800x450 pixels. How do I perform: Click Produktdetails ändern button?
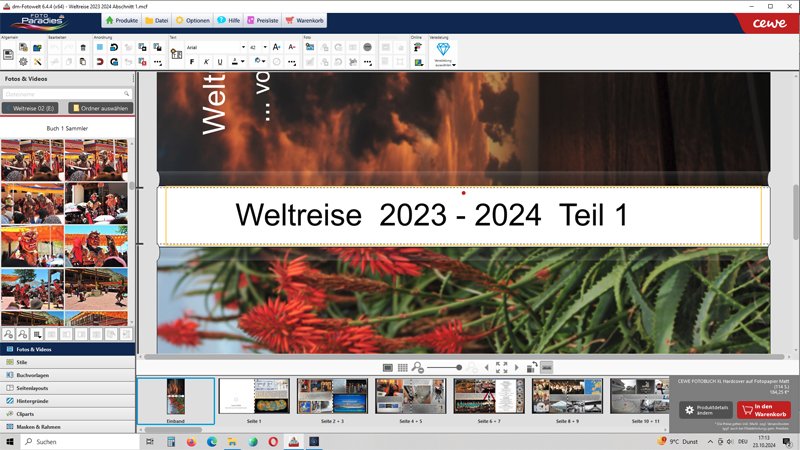pos(706,410)
